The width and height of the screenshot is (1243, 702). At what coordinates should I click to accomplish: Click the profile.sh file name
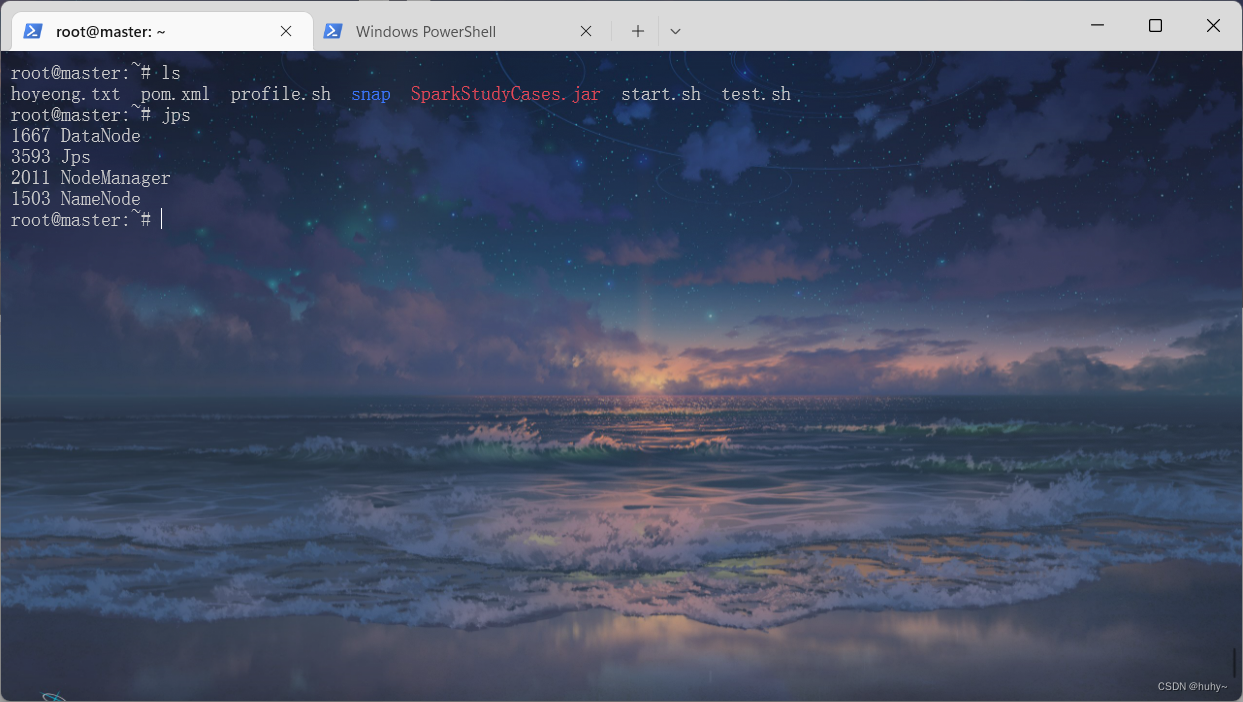280,94
